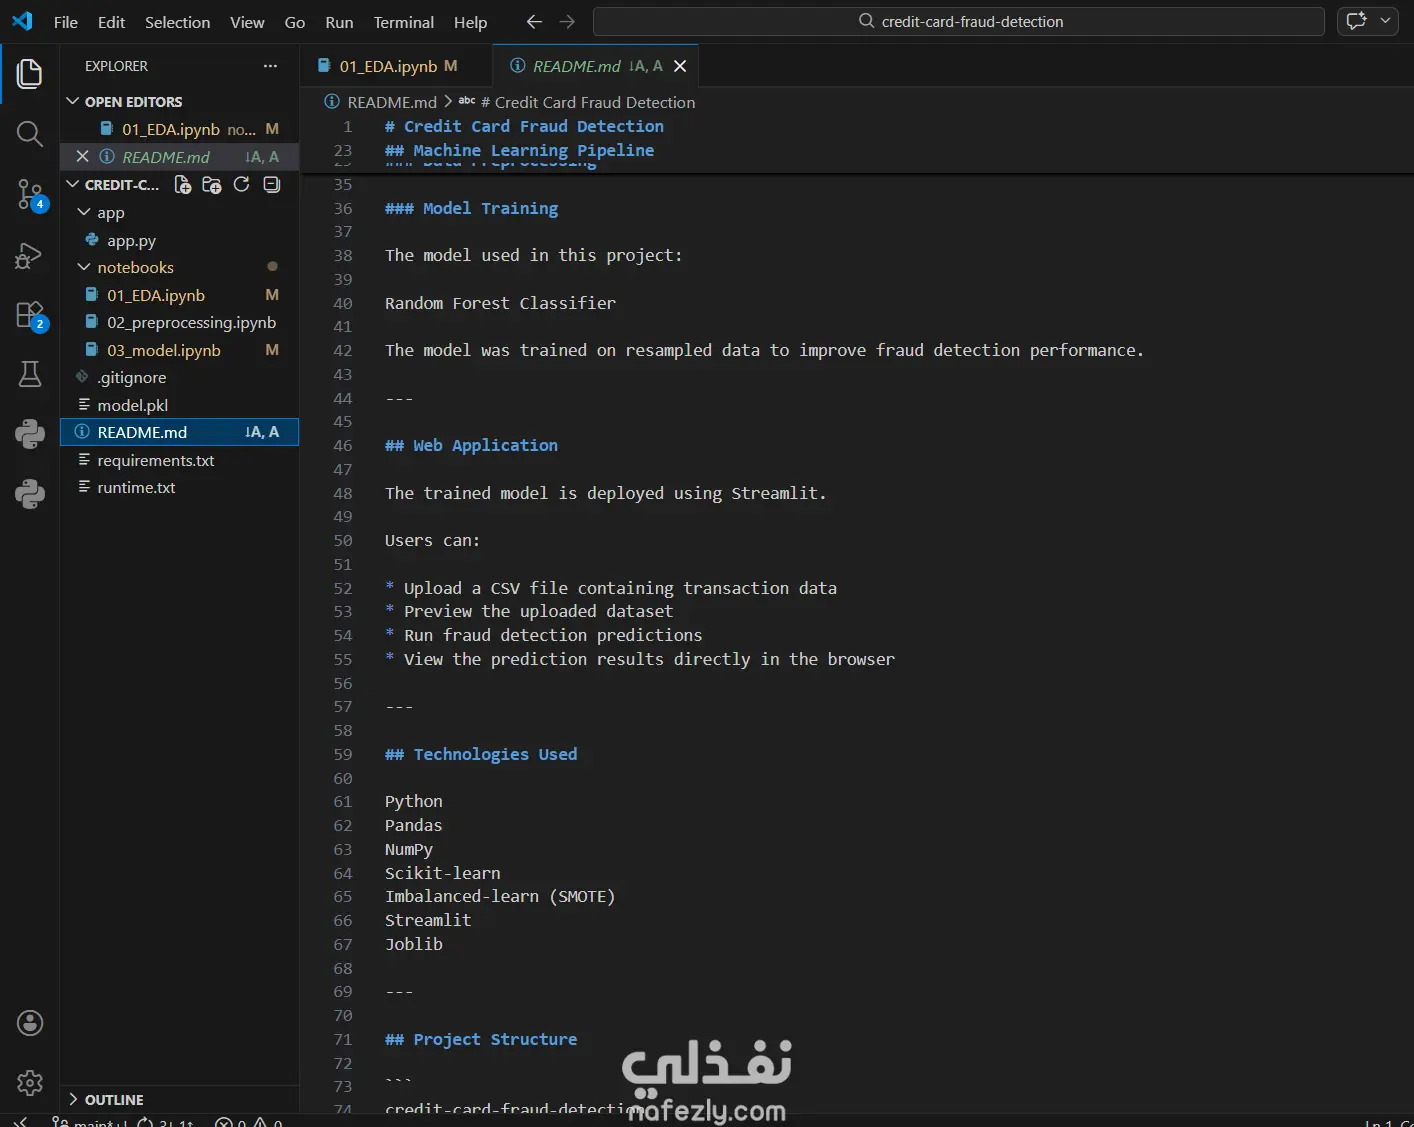
Task: Open the Run menu
Action: point(340,22)
